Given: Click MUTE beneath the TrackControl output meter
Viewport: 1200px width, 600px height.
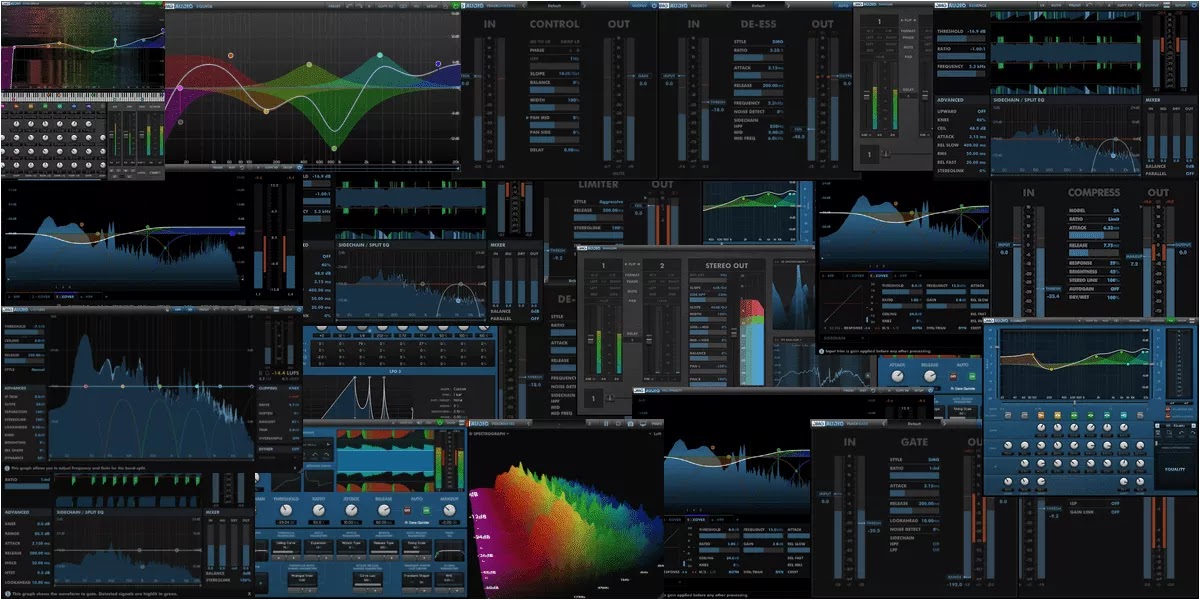Looking at the screenshot, I should [x=619, y=173].
